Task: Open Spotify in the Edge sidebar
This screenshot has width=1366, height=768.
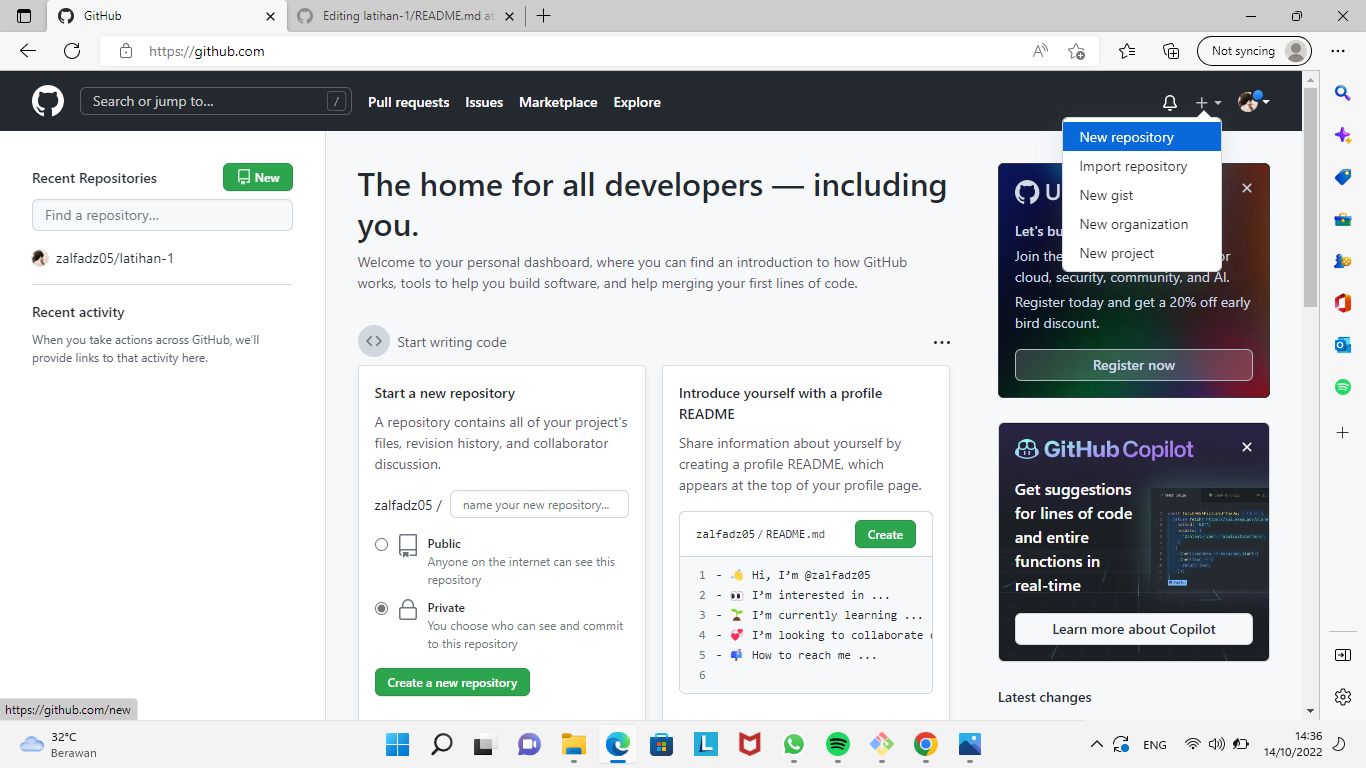Action: 1343,386
